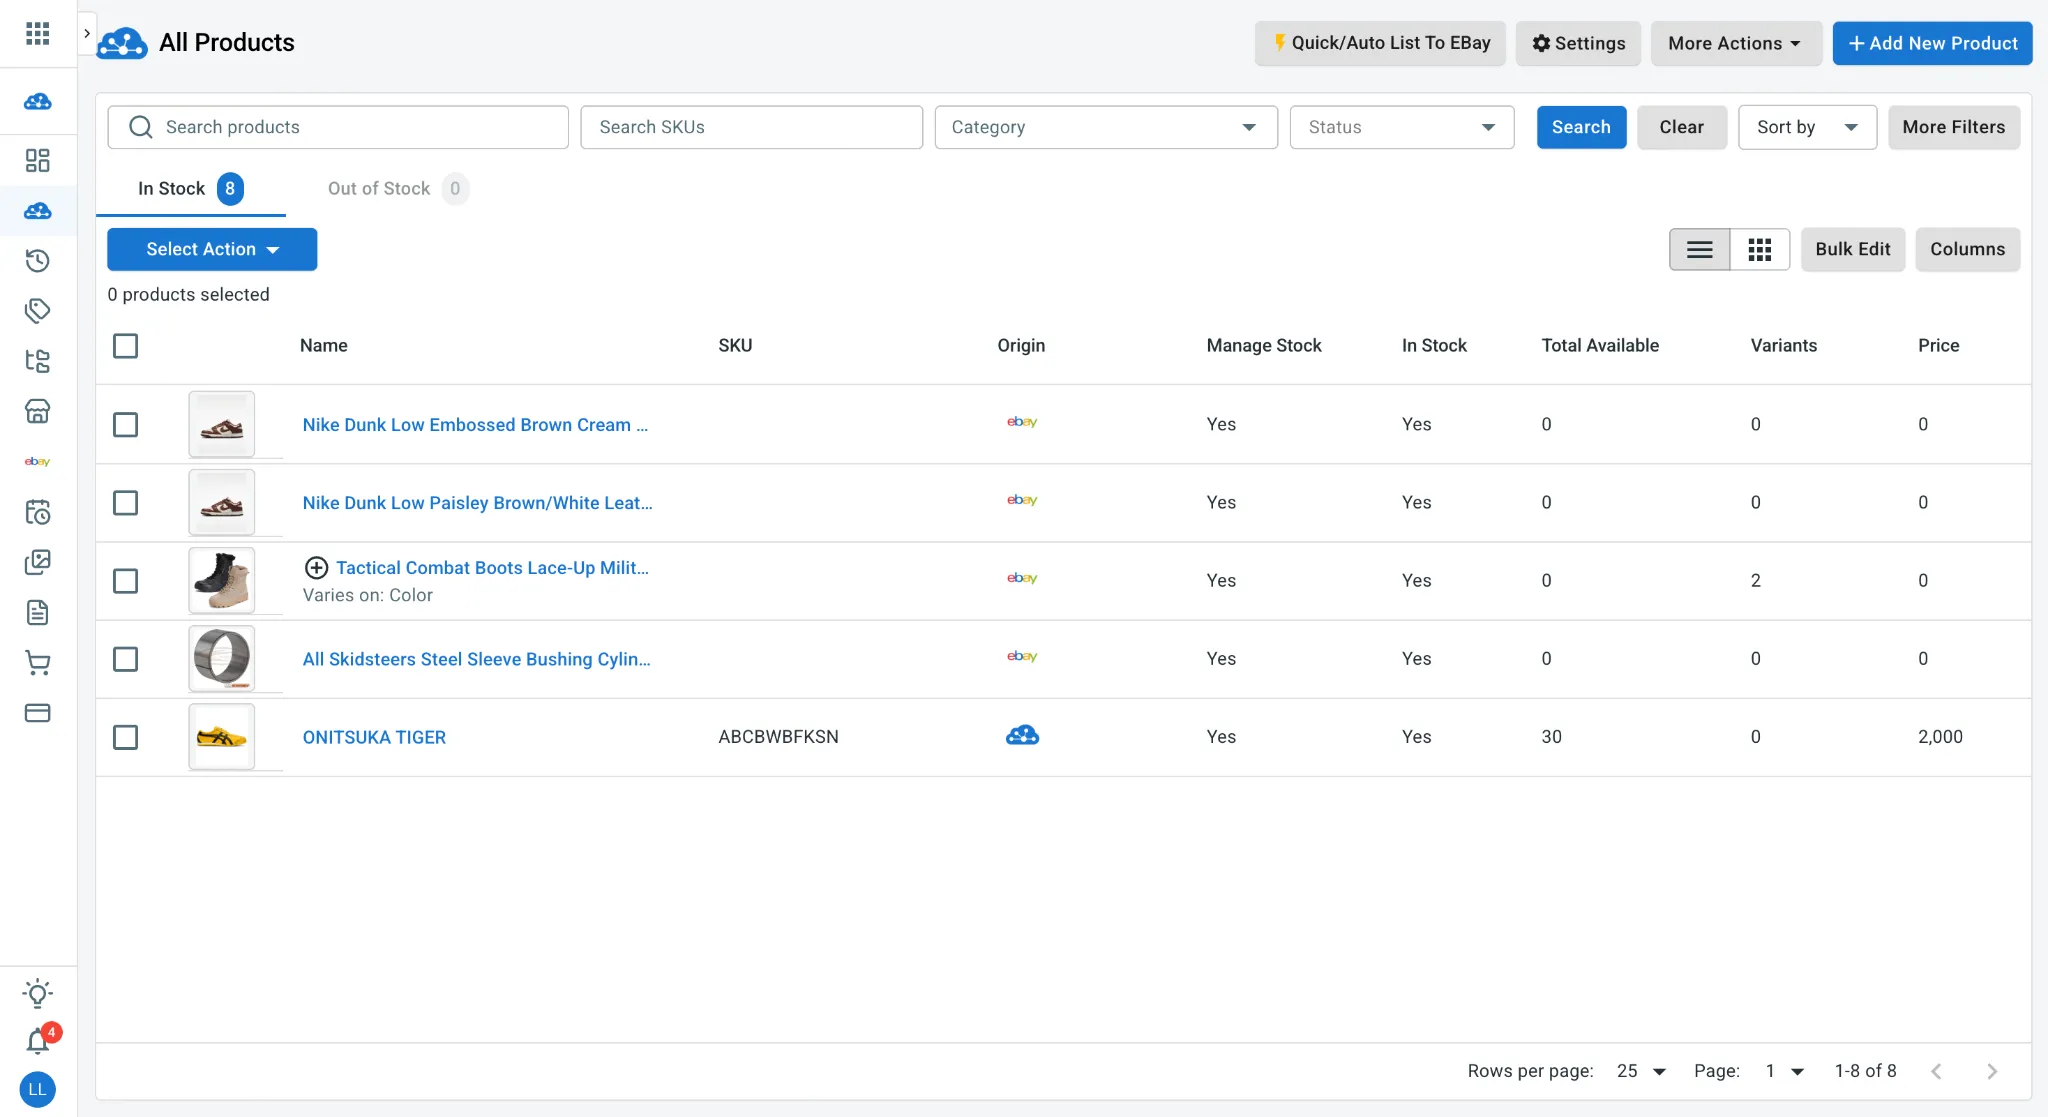Expand the collapsed sidebar chevron
2048x1117 pixels.
coord(87,34)
